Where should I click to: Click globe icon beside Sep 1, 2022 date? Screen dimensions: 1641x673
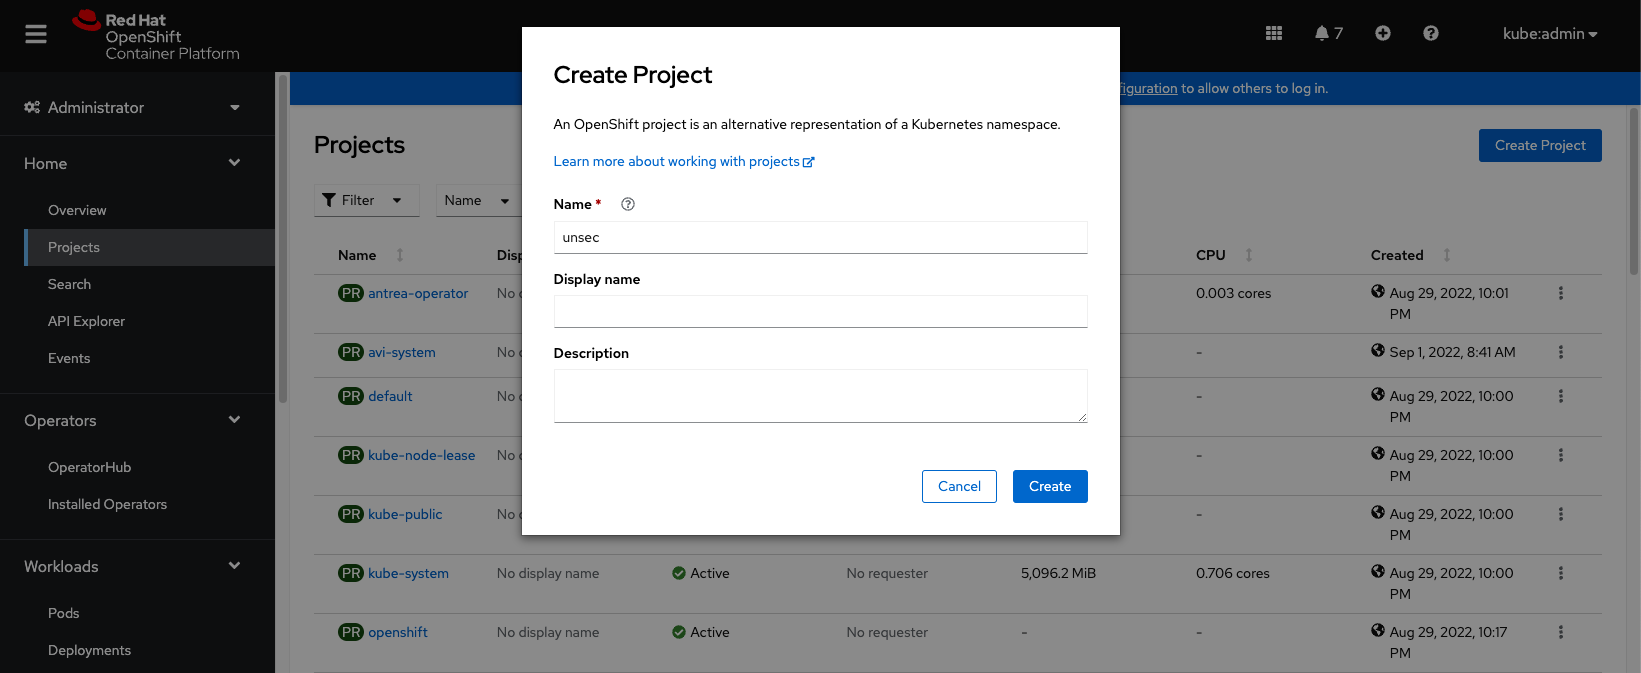[1378, 351]
